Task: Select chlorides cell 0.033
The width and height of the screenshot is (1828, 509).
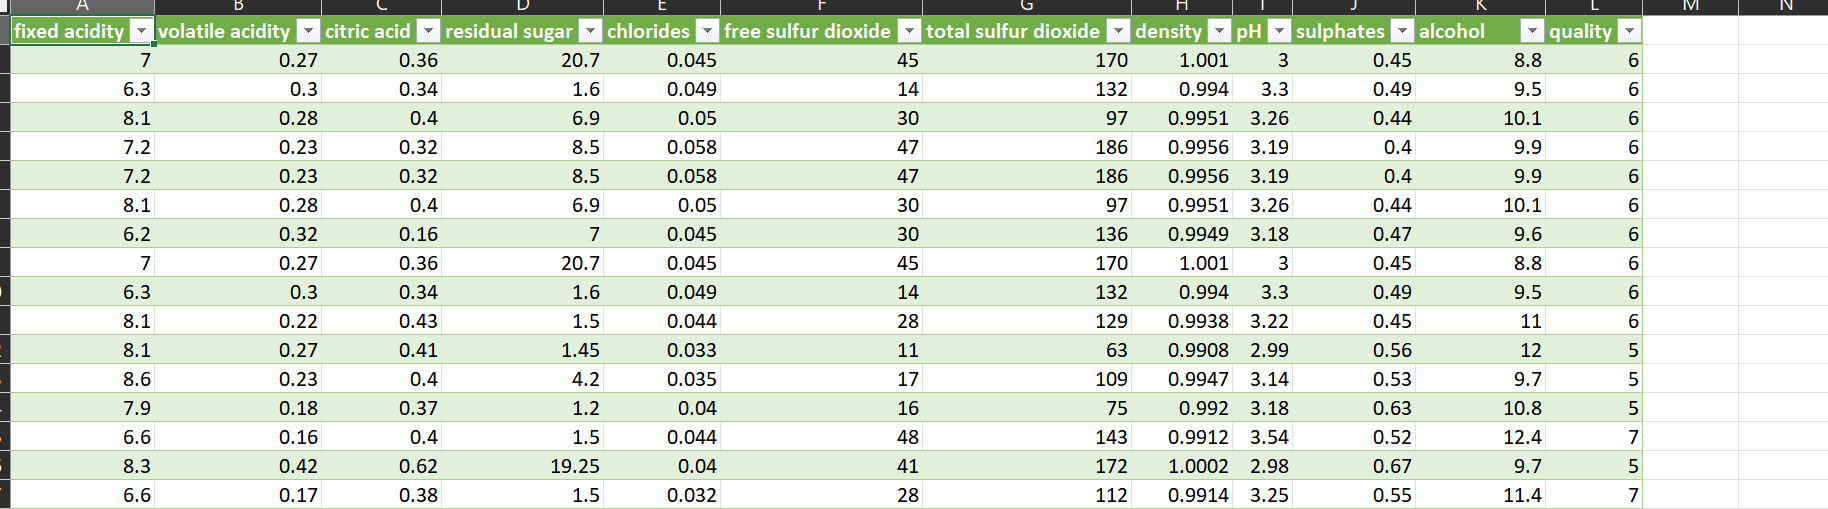Action: (x=662, y=350)
